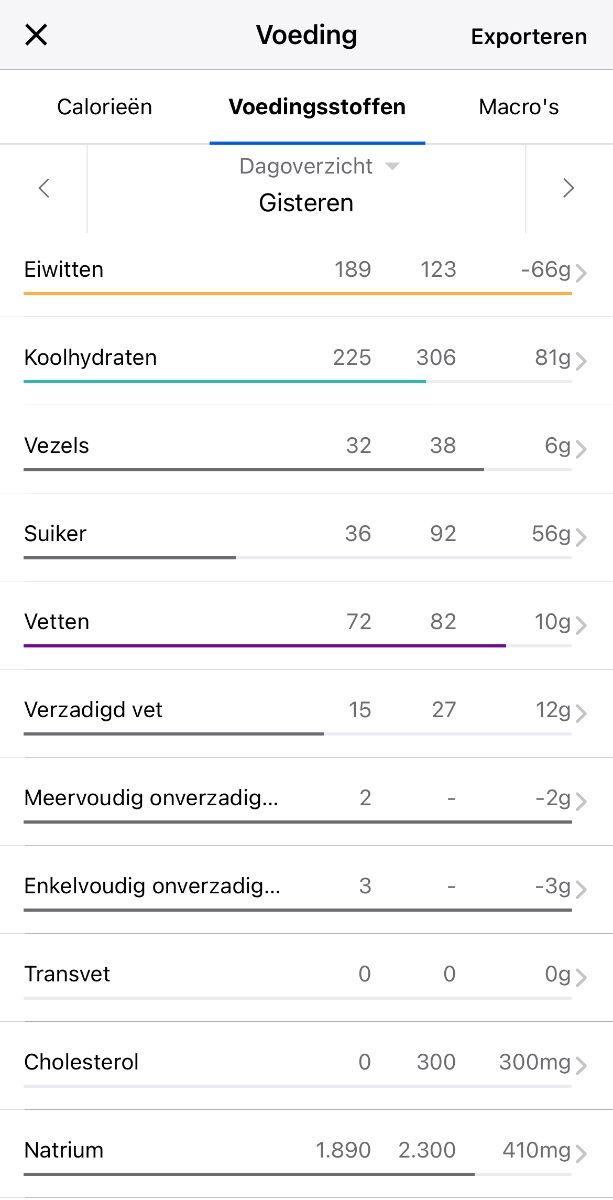
Task: Expand the Vetten row chevron
Action: point(581,624)
